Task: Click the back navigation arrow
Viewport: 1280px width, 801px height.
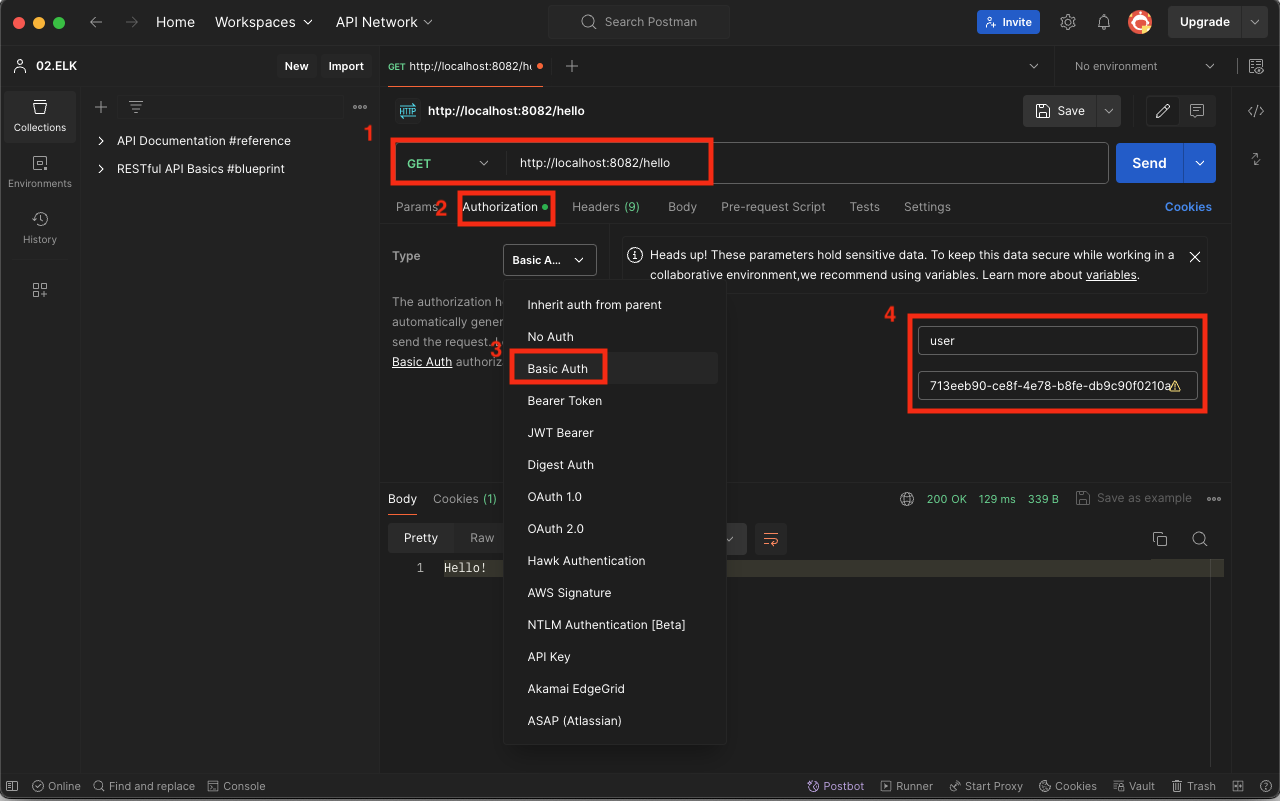Action: (96, 22)
